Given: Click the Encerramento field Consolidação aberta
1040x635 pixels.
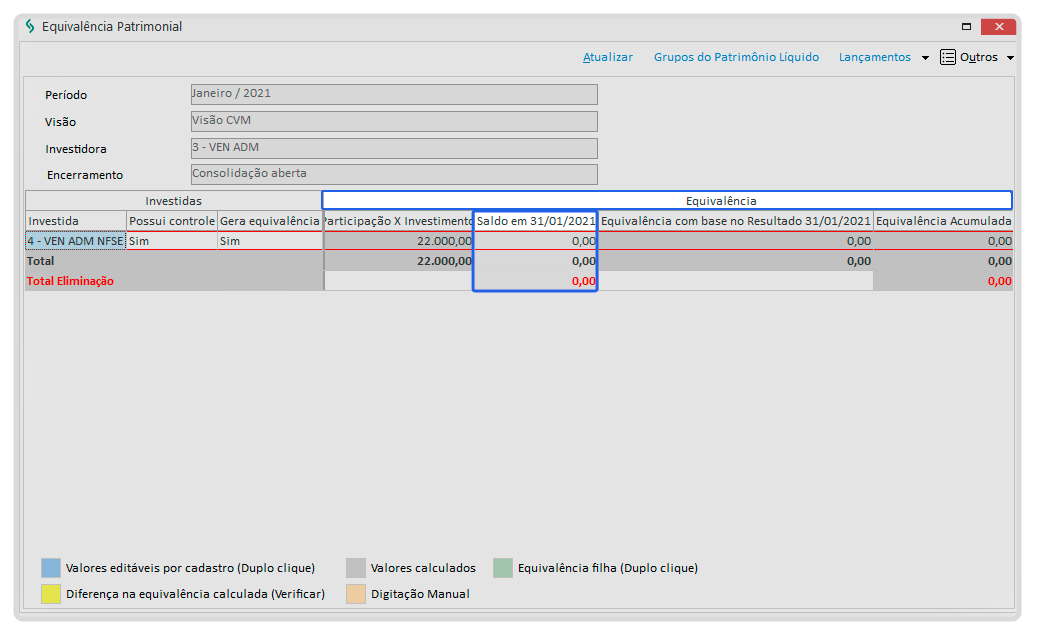Looking at the screenshot, I should 394,174.
